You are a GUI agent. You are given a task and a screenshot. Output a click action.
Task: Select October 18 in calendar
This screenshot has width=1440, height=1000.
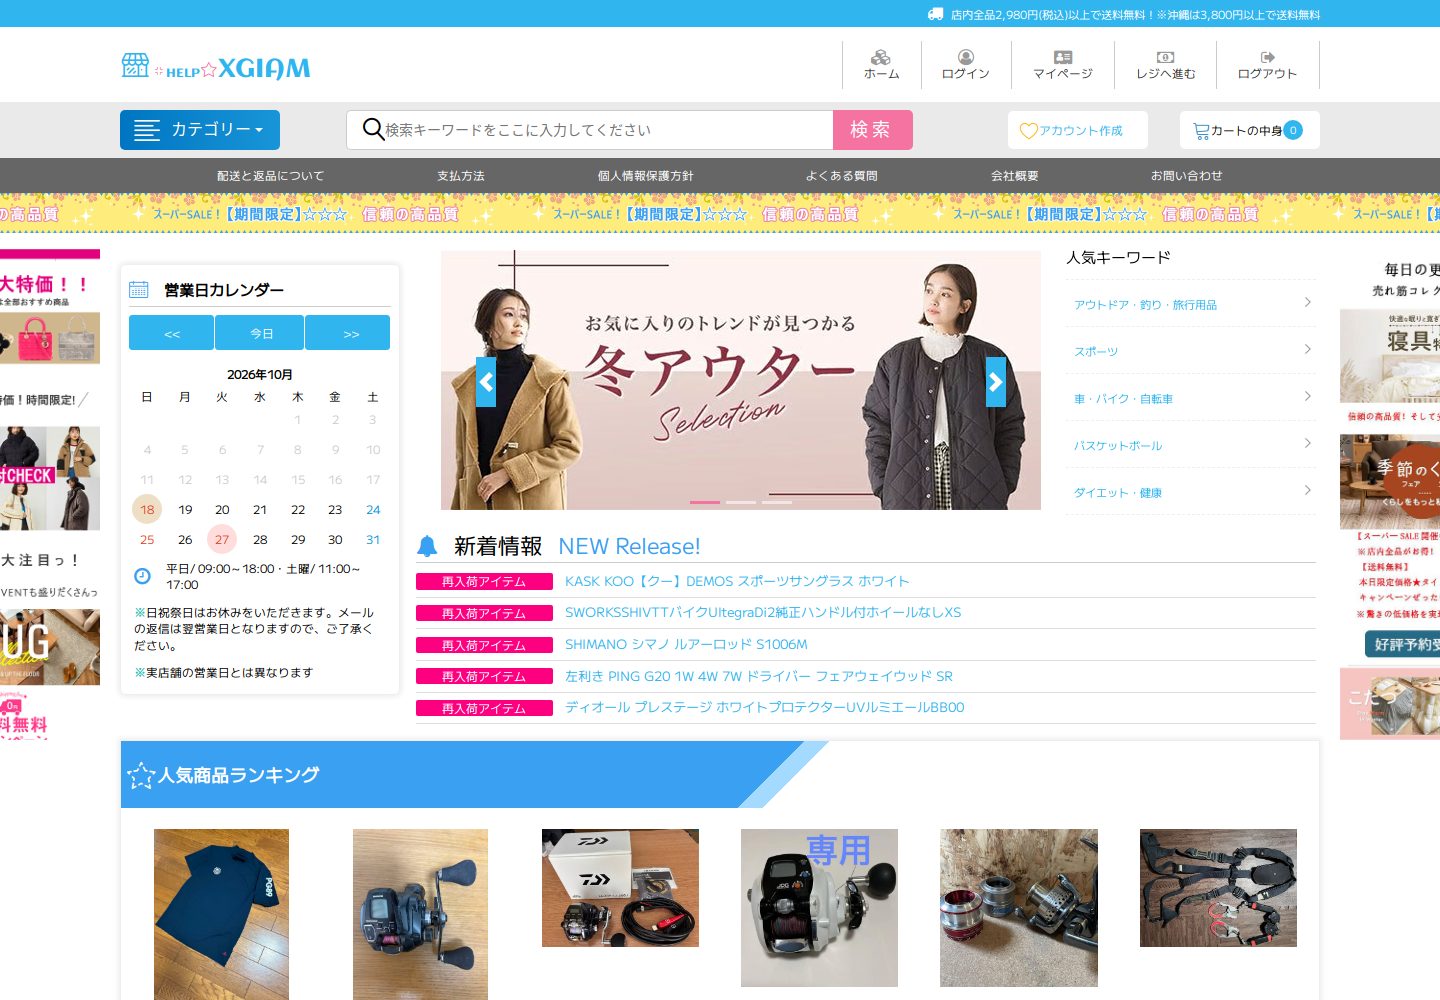point(147,509)
